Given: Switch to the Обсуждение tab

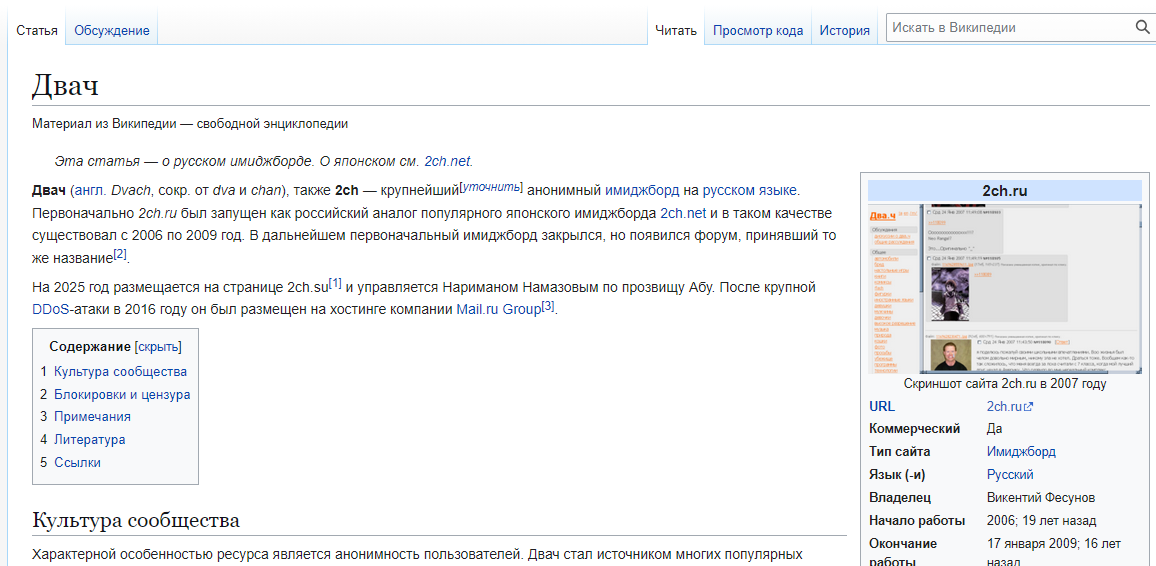Looking at the screenshot, I should [x=111, y=30].
